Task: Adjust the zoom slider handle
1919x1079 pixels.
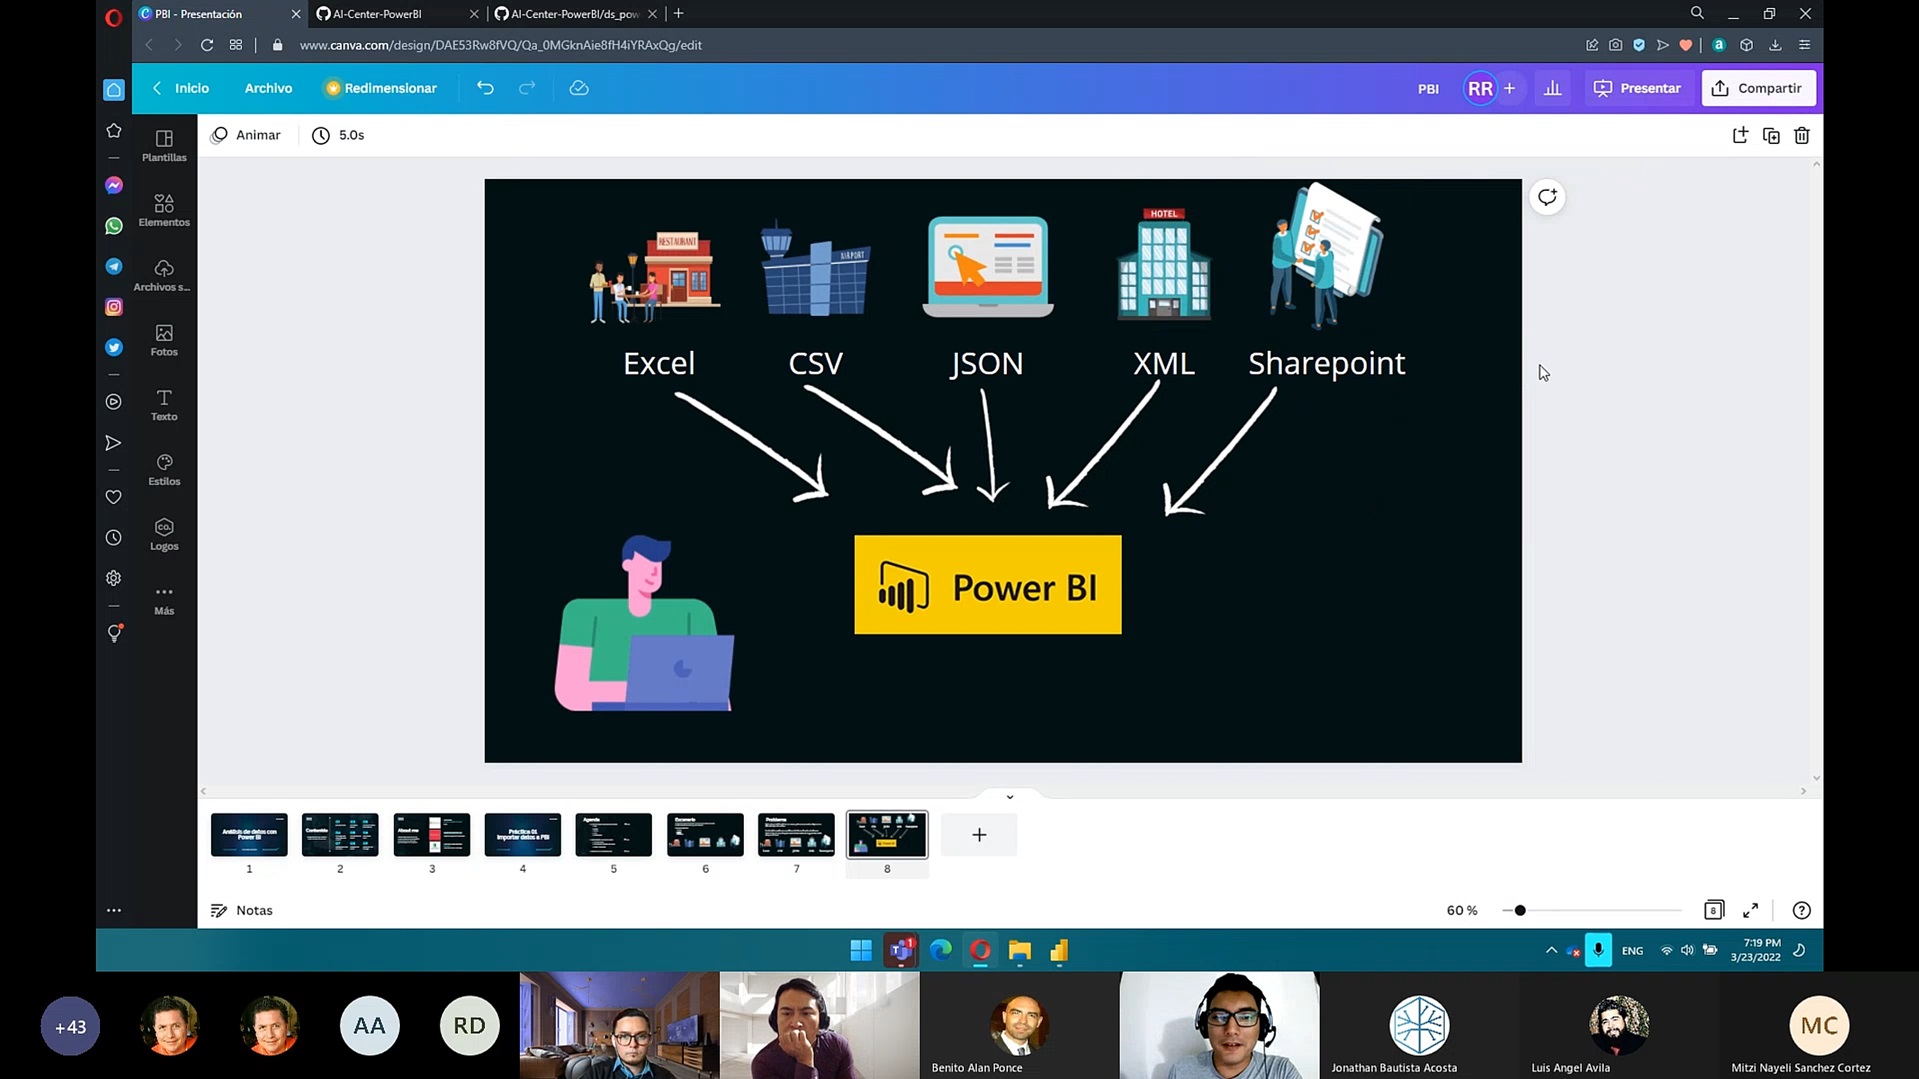Action: pos(1520,910)
